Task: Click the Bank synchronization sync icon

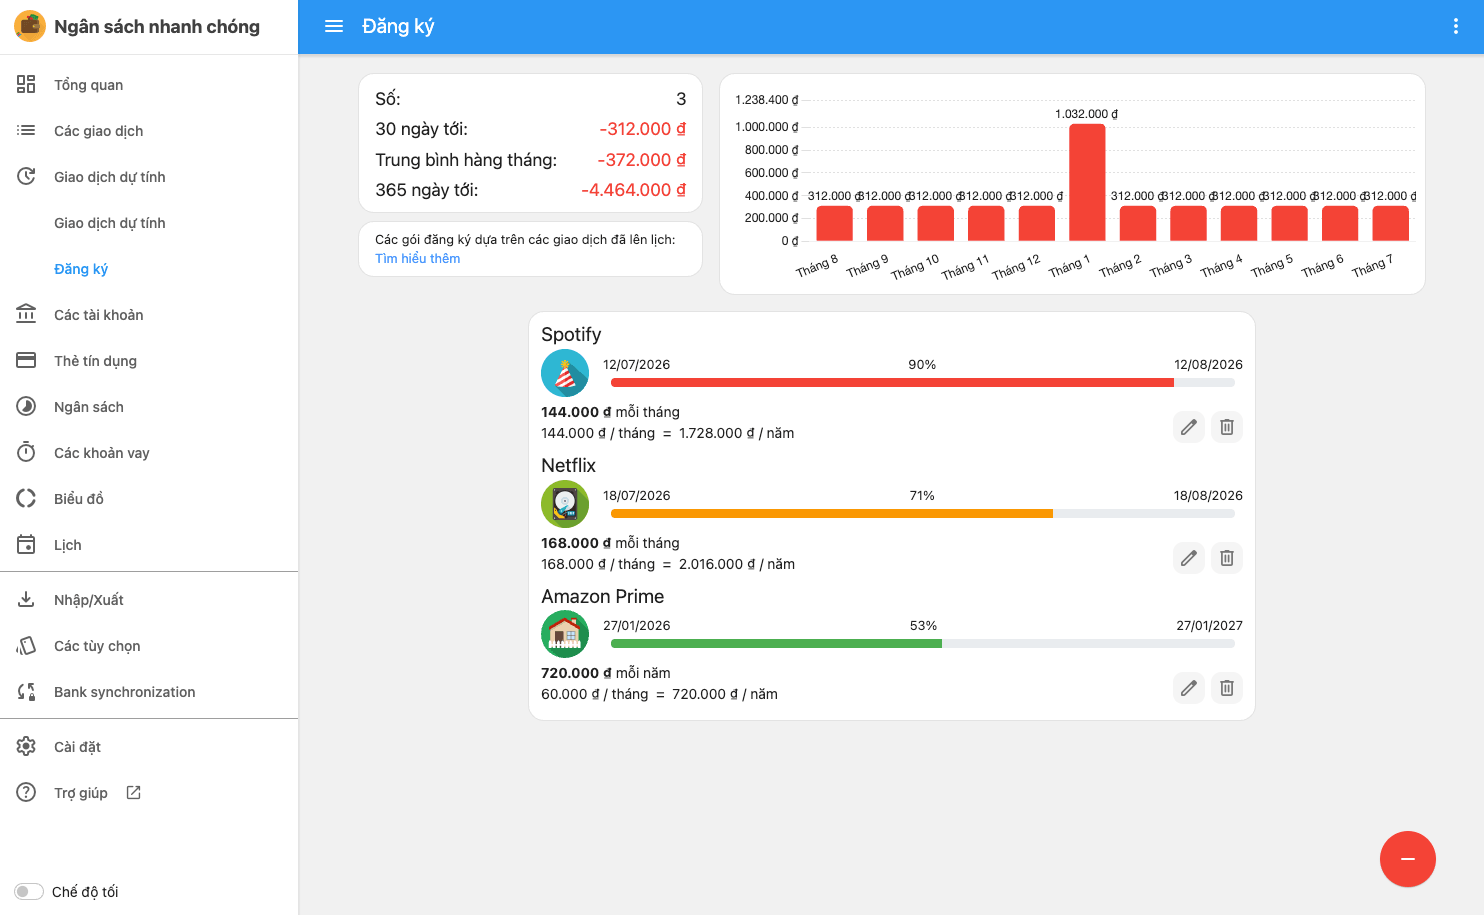Action: [x=26, y=691]
